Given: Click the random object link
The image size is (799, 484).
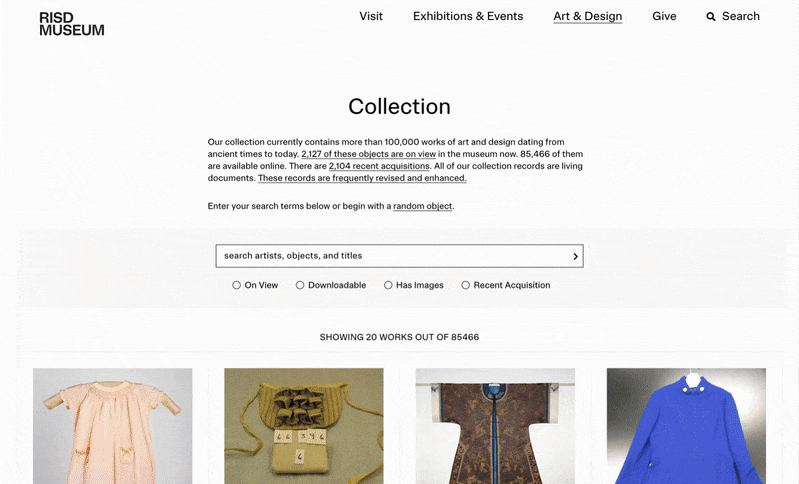Looking at the screenshot, I should [x=422, y=206].
